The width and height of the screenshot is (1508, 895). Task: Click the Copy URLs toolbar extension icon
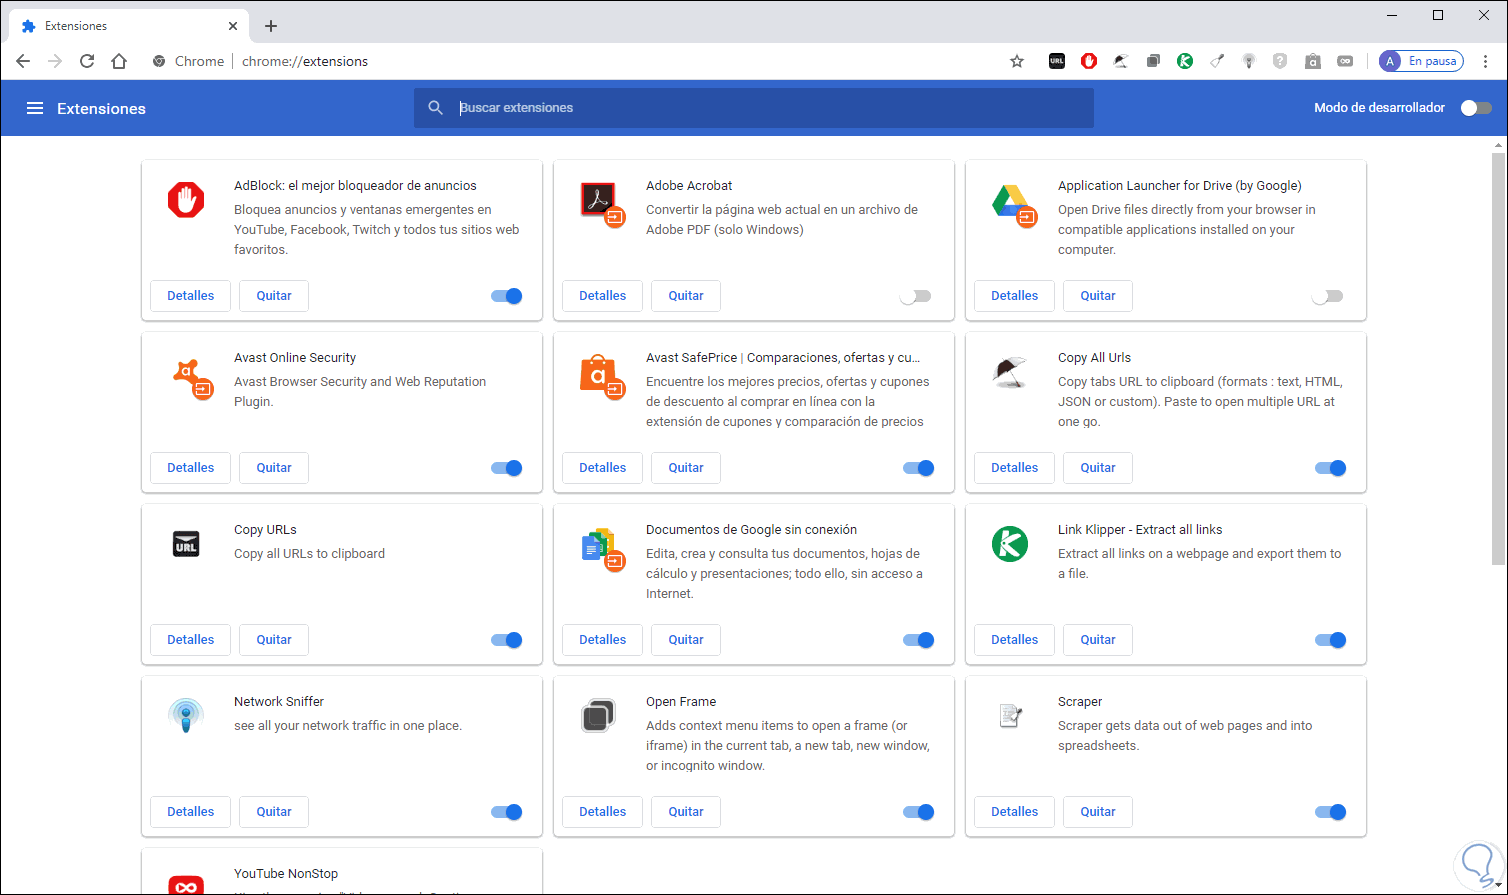coord(1057,61)
